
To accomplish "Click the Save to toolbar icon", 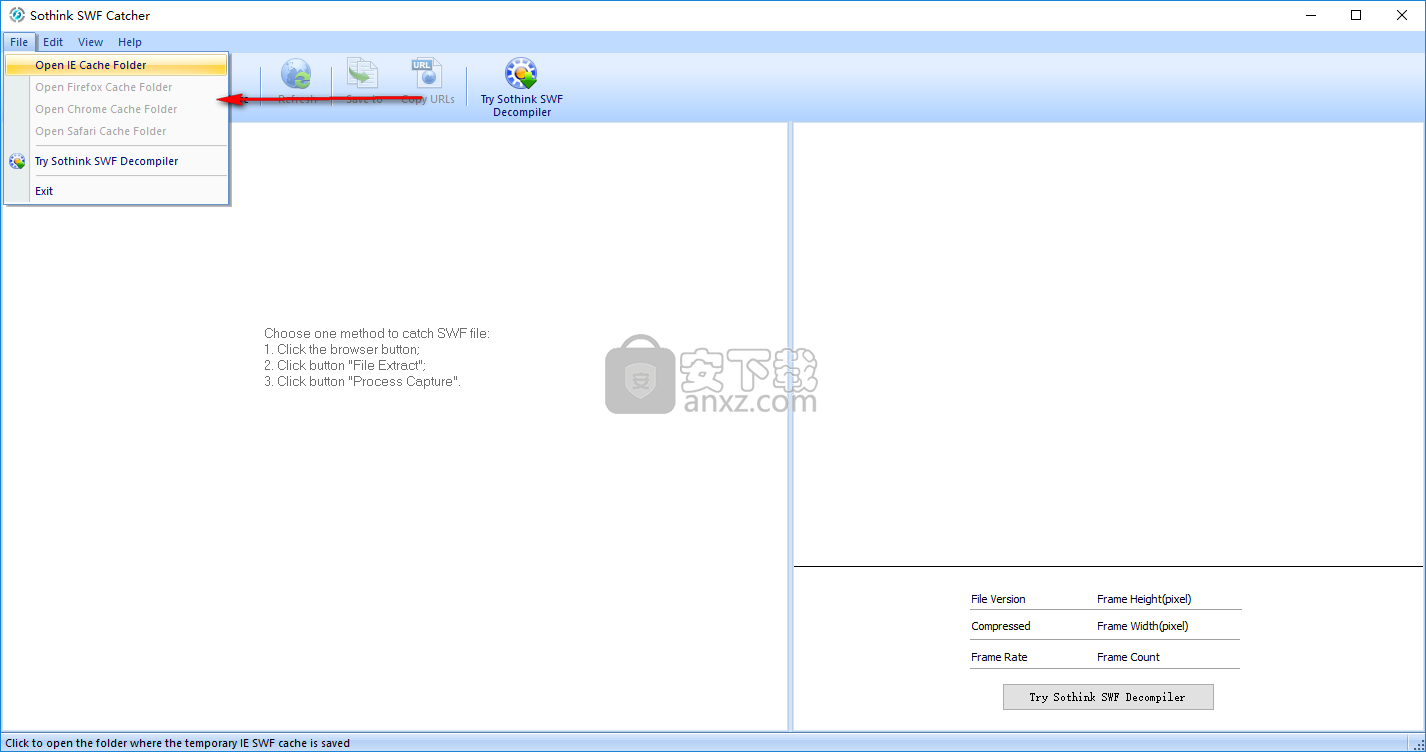I will [x=362, y=73].
